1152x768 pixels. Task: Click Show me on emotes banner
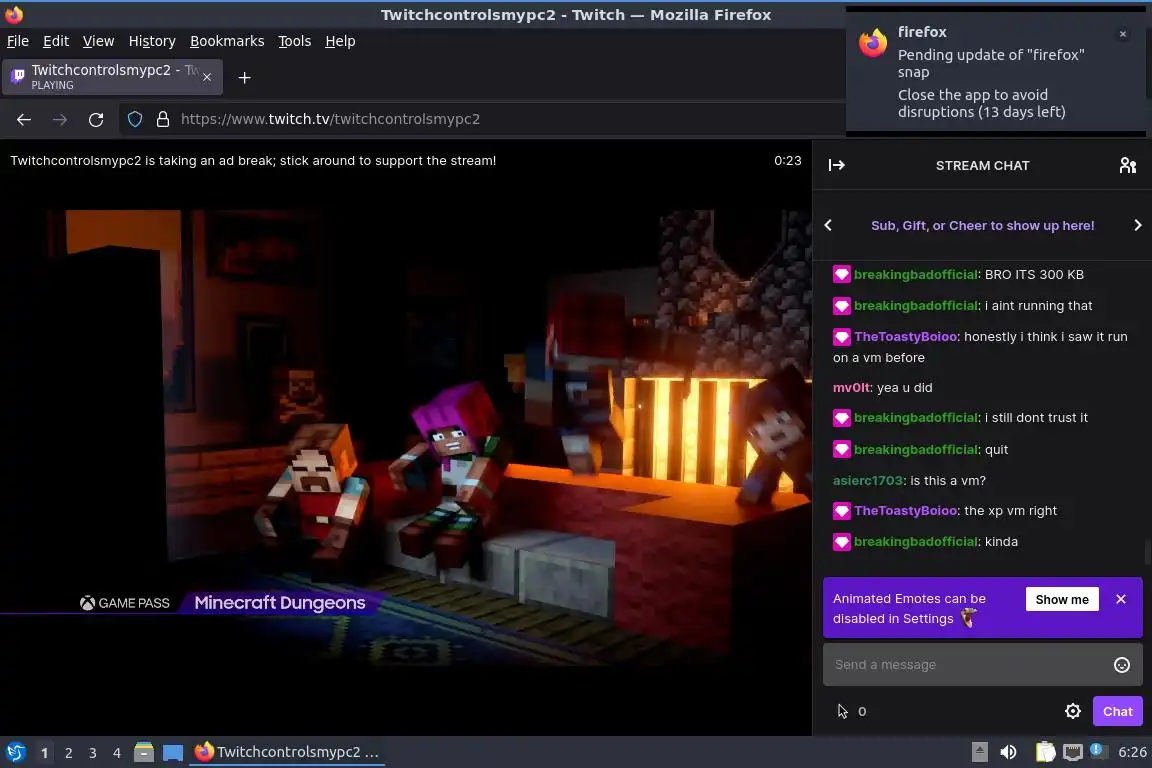point(1062,599)
